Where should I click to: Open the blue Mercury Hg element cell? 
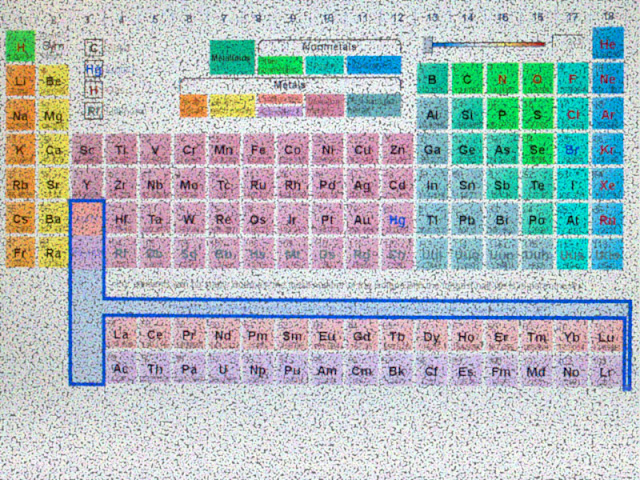point(397,220)
